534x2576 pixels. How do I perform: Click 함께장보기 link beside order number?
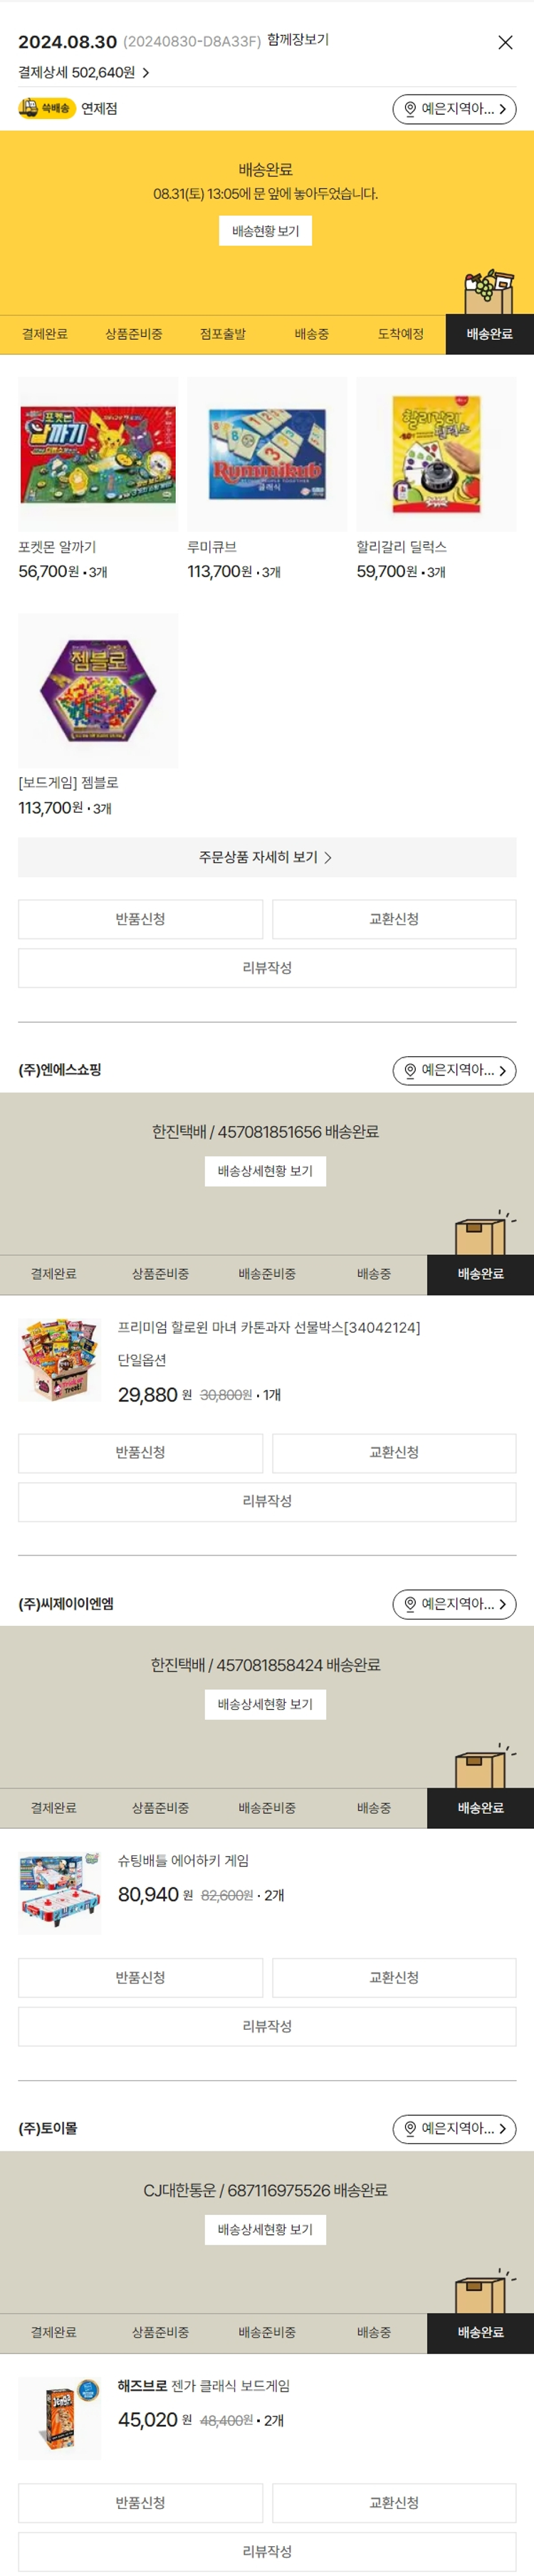coord(298,40)
